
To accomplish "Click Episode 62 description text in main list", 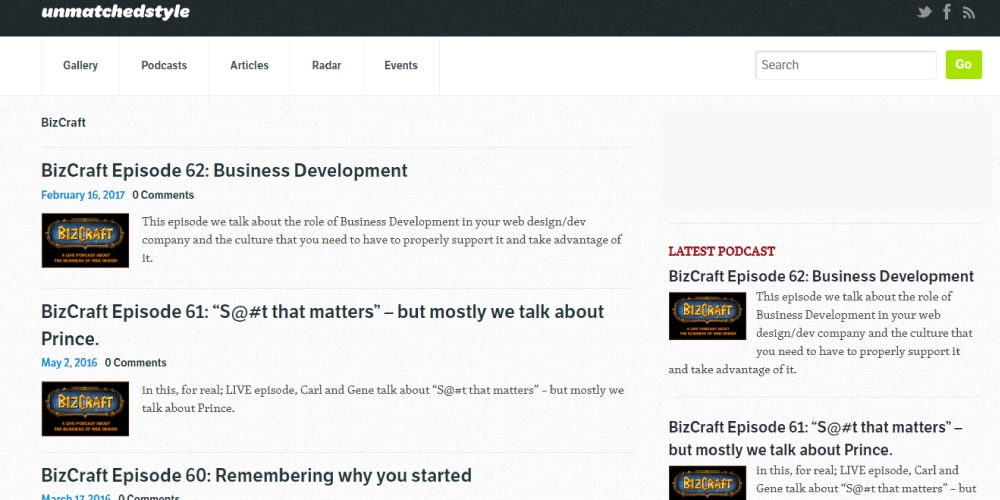I will point(382,240).
